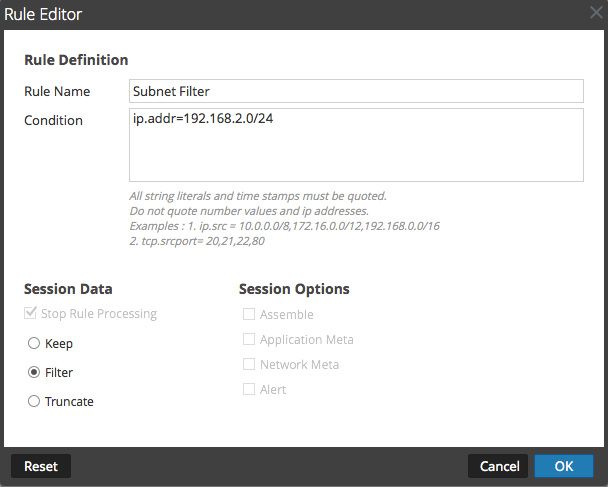Click the Rule Editor title bar

point(300,14)
